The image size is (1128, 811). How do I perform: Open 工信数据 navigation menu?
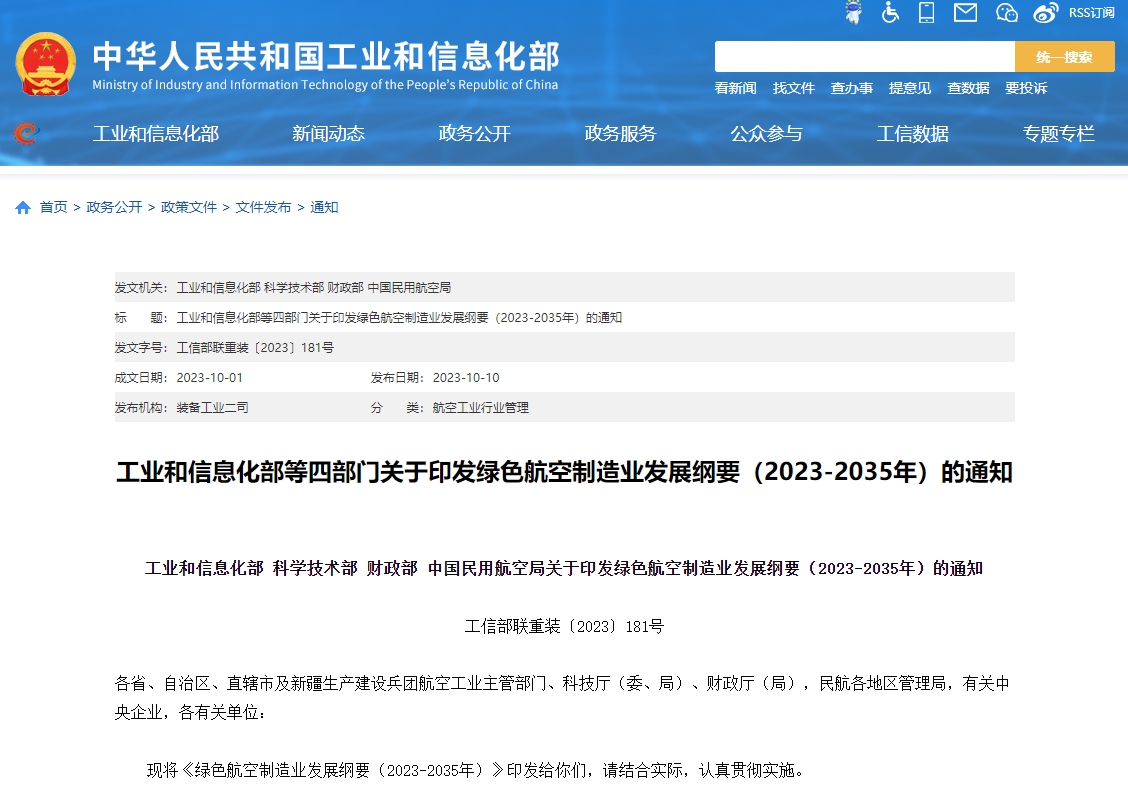[x=913, y=134]
